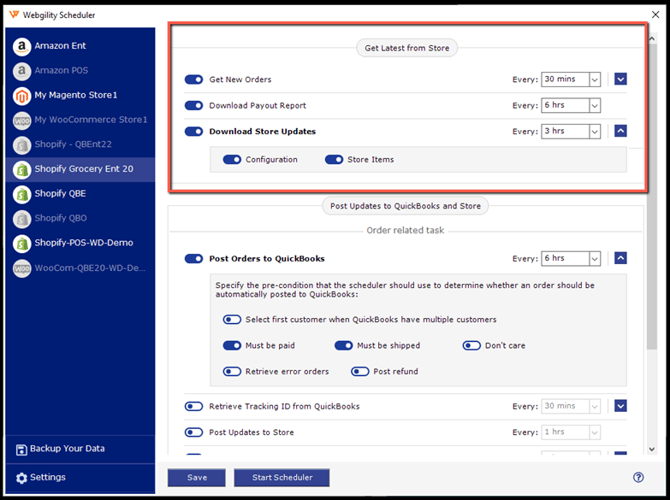Screen dimensions: 670x500
Task: Select Amazon POS store in sidebar
Action: click(63, 71)
